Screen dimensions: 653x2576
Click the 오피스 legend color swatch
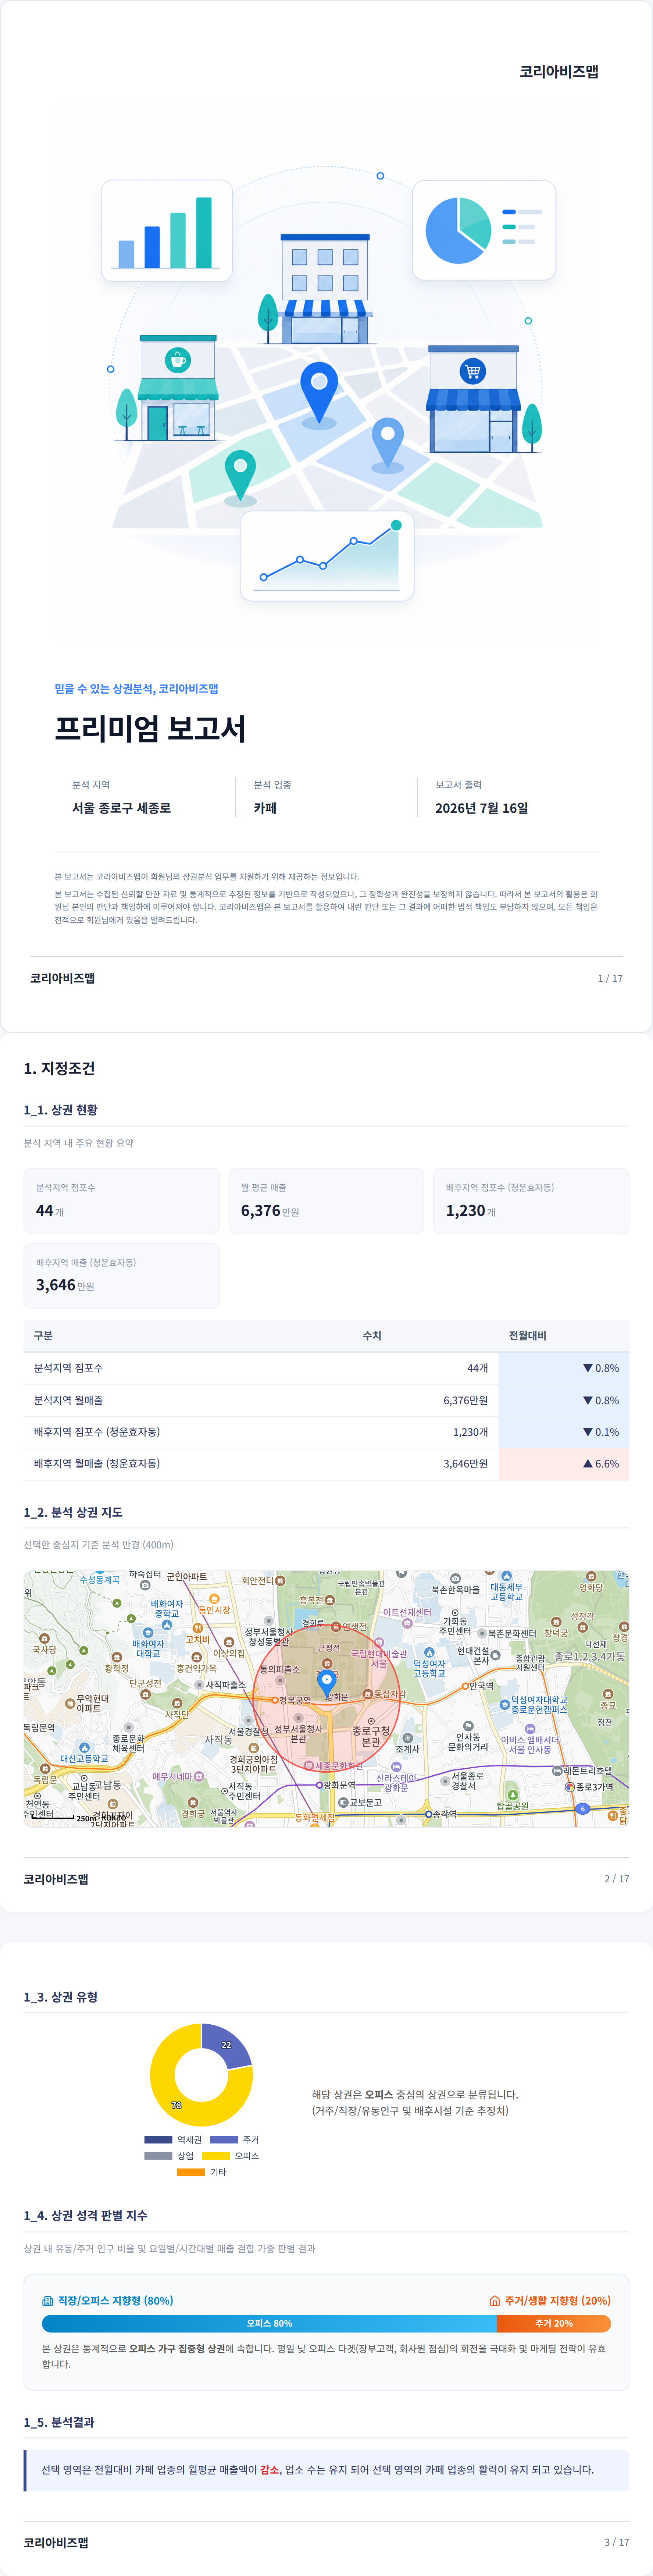[x=216, y=2156]
